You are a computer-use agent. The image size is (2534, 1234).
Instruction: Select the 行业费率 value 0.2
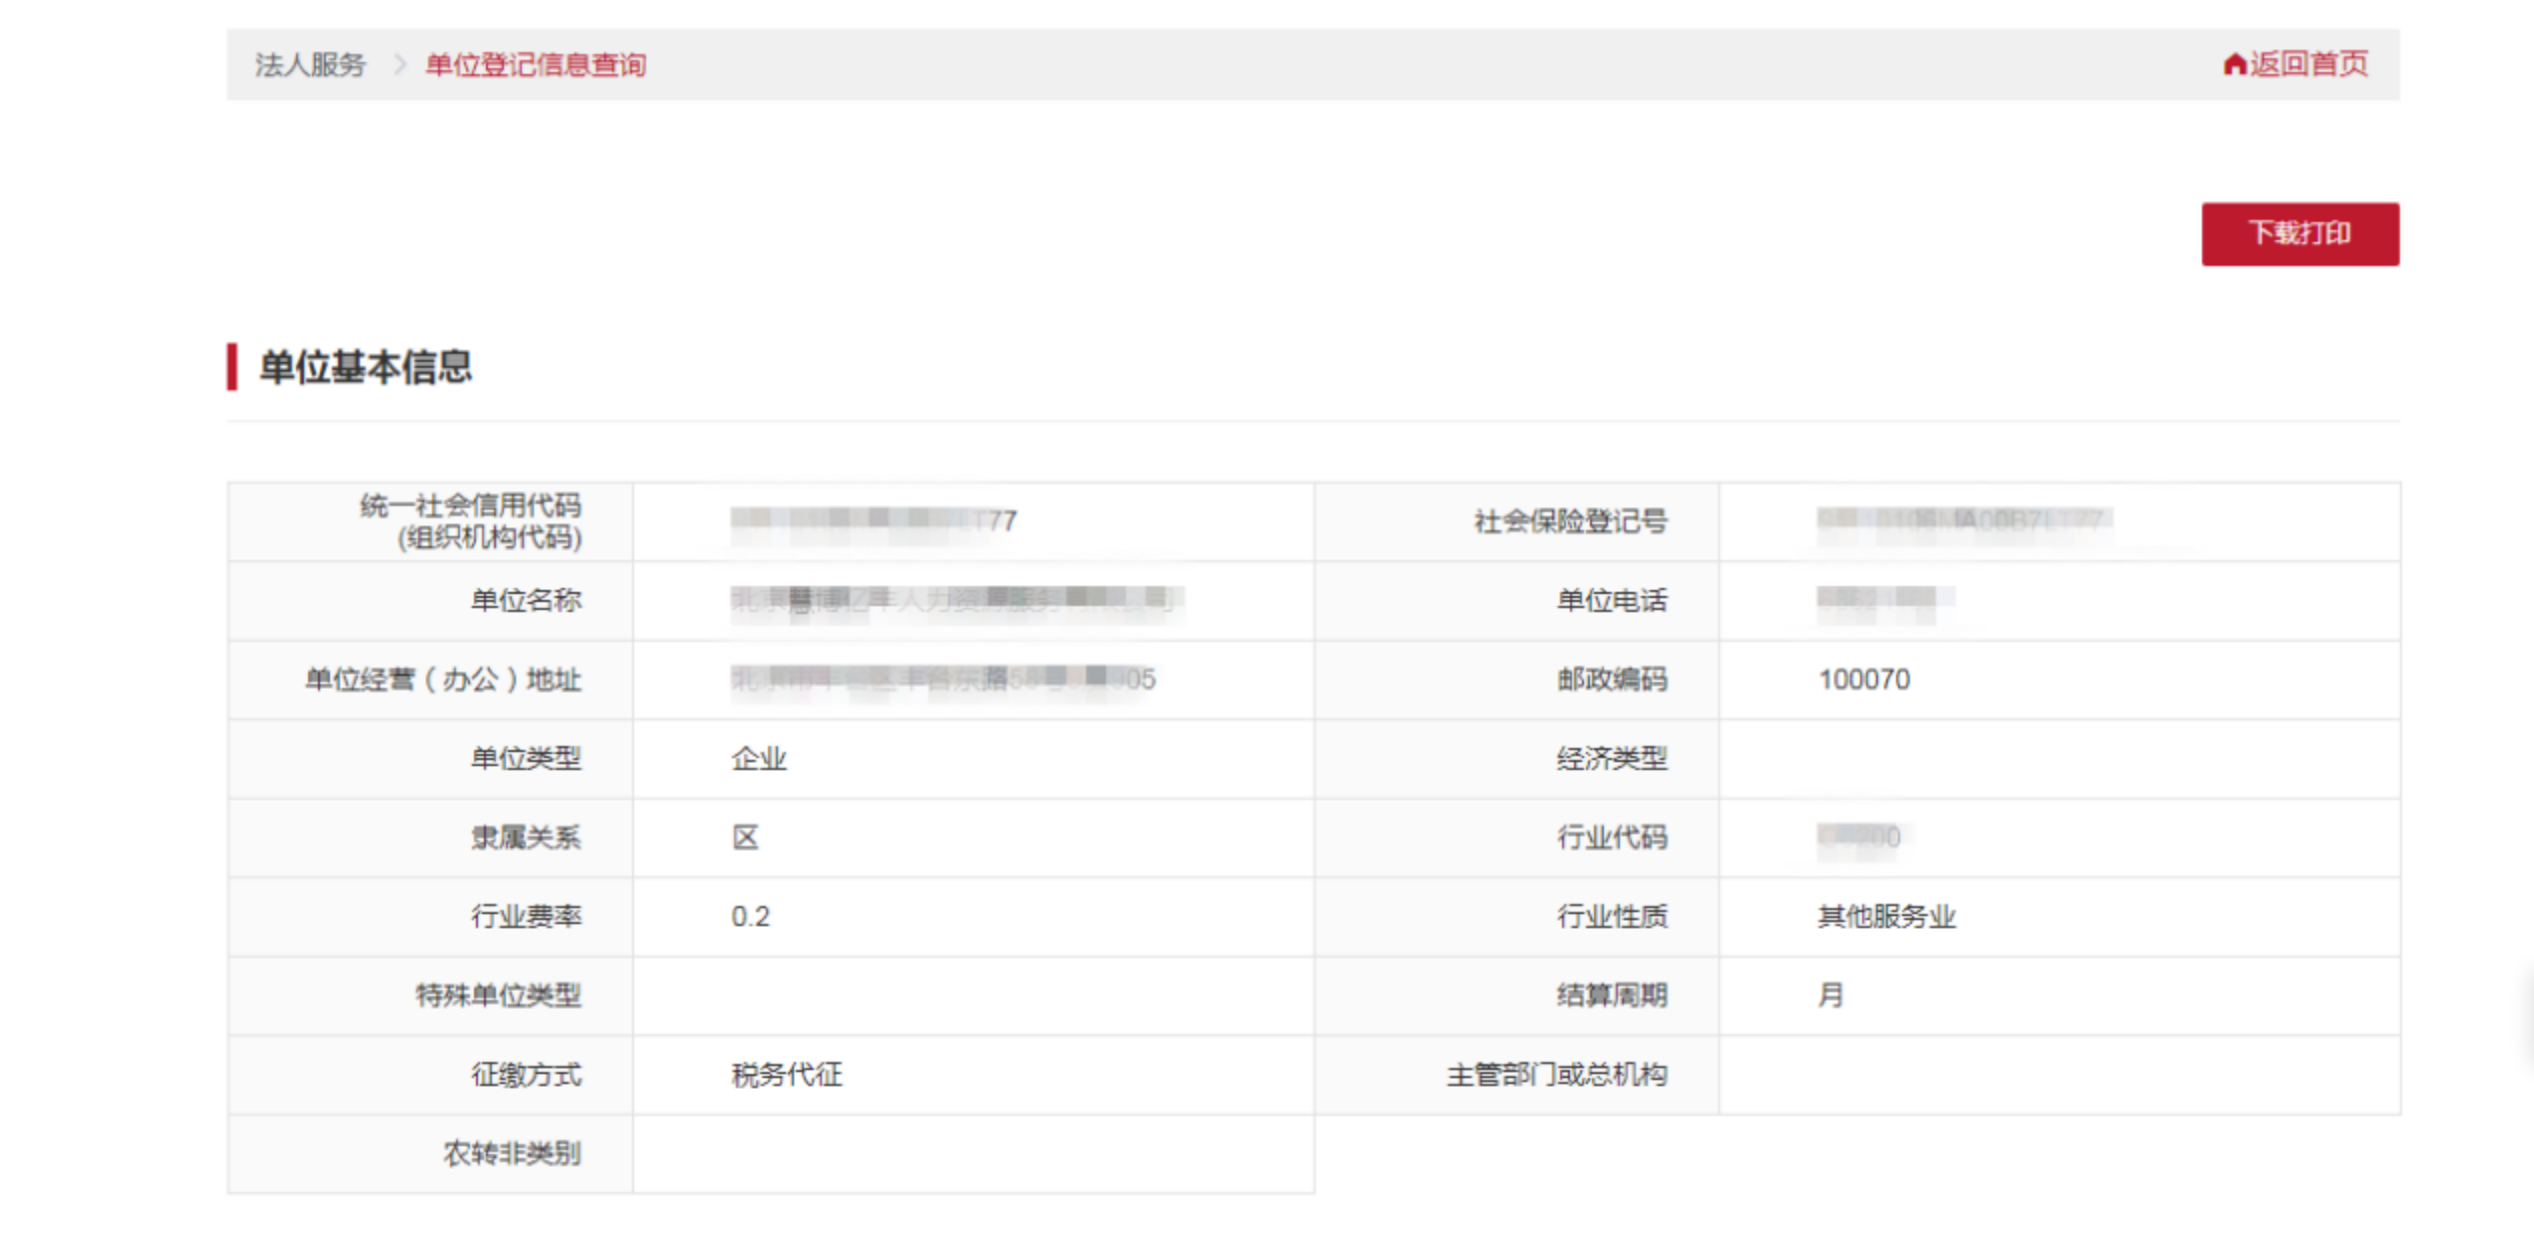click(x=751, y=917)
